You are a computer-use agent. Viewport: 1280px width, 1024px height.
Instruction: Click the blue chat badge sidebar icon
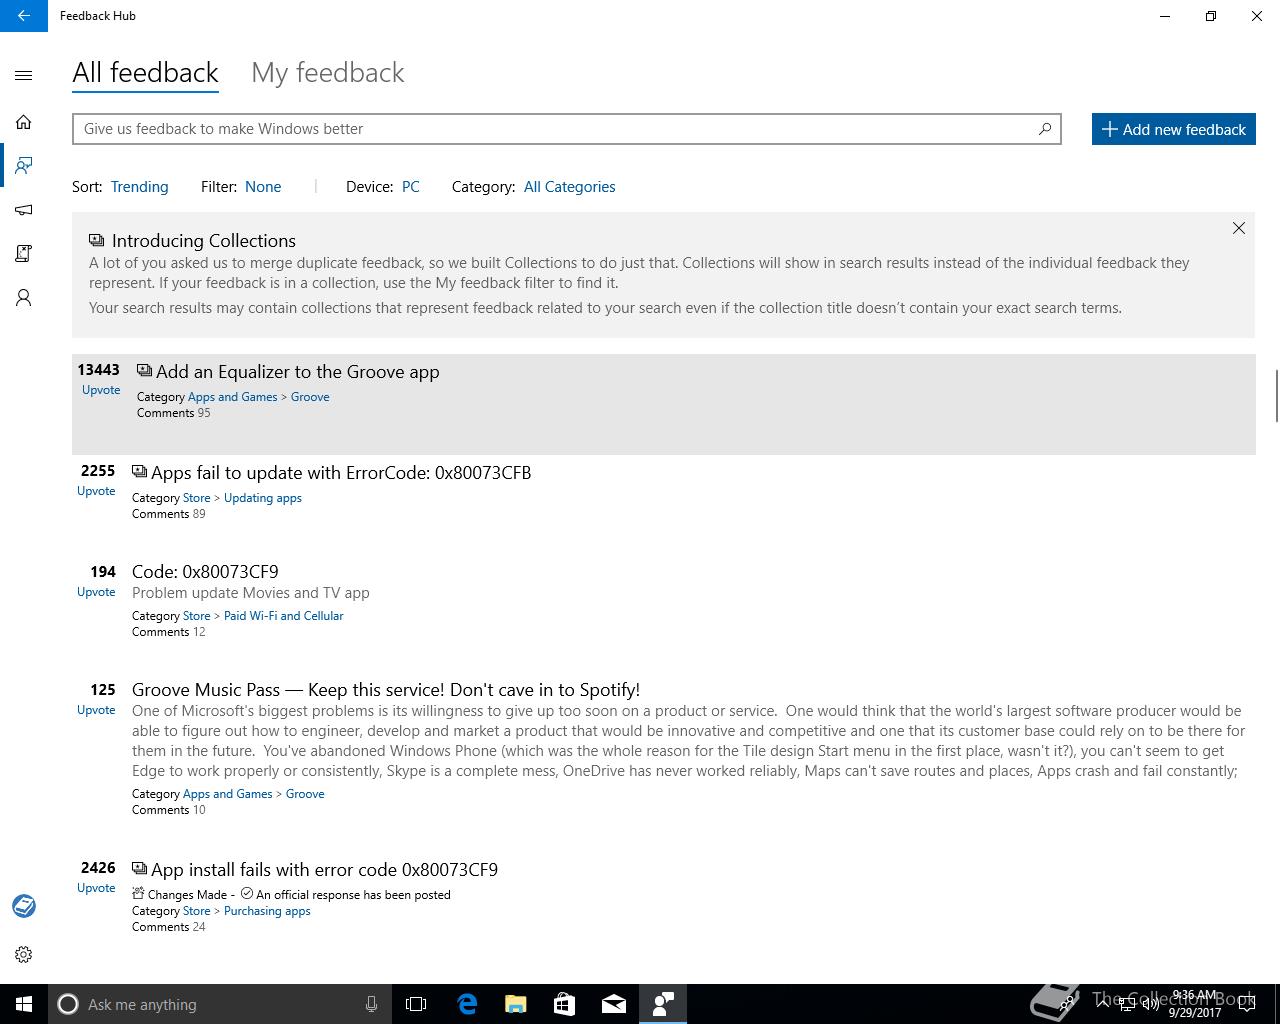click(24, 906)
